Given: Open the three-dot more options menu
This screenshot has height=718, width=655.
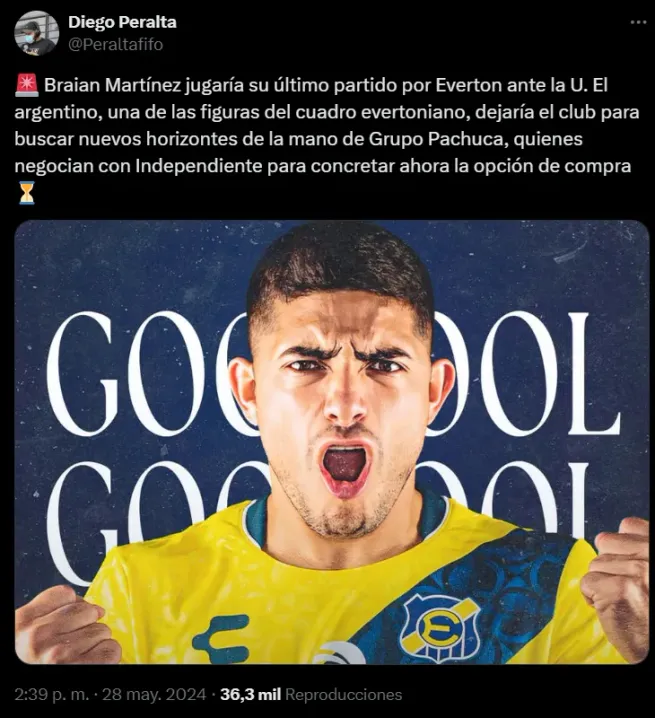Looking at the screenshot, I should [x=638, y=22].
